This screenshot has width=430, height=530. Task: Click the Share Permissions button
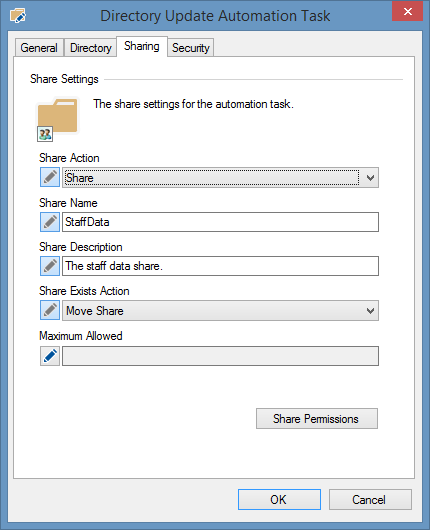pyautogui.click(x=317, y=419)
